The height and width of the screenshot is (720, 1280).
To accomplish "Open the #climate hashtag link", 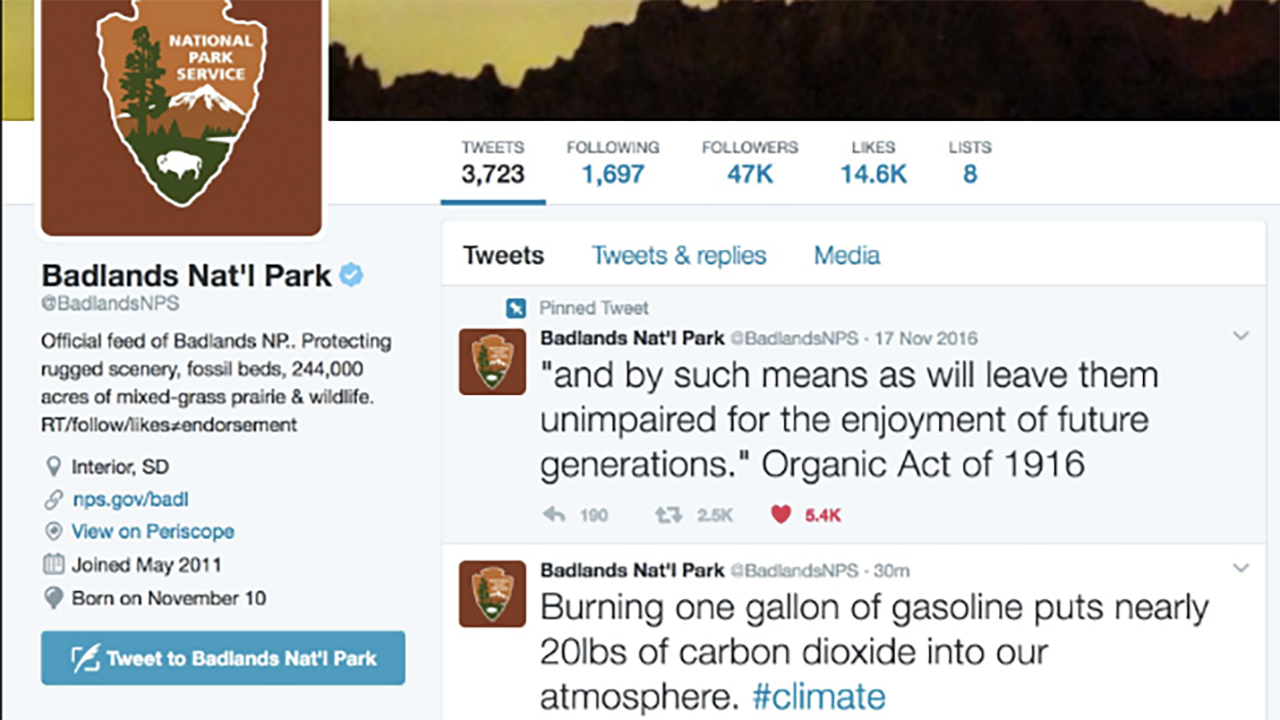I will [x=818, y=695].
